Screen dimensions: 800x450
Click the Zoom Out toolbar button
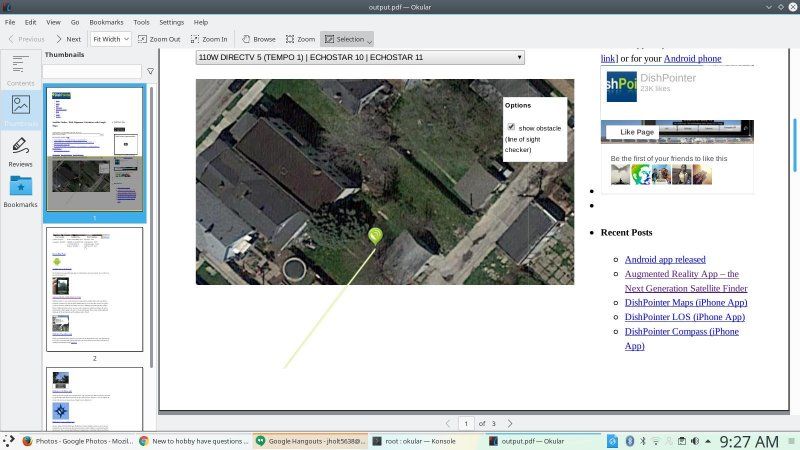(x=159, y=39)
